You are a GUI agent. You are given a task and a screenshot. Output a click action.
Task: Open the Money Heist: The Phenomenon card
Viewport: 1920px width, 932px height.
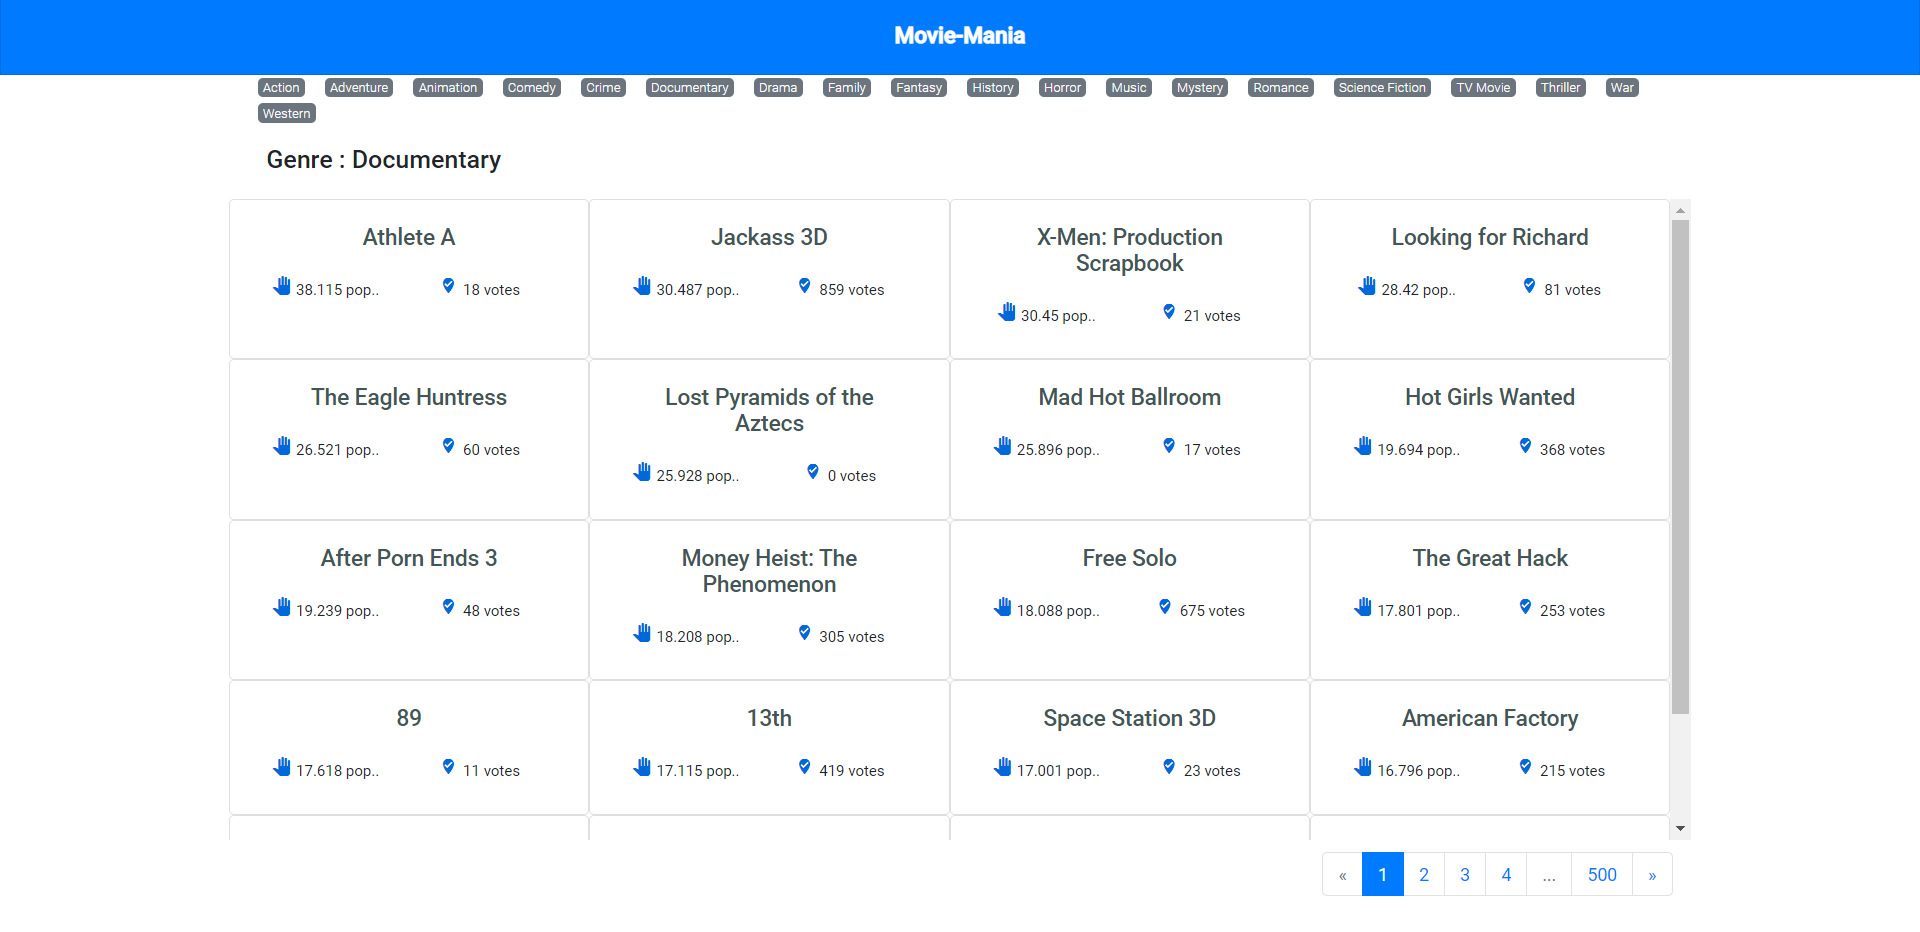tap(769, 600)
